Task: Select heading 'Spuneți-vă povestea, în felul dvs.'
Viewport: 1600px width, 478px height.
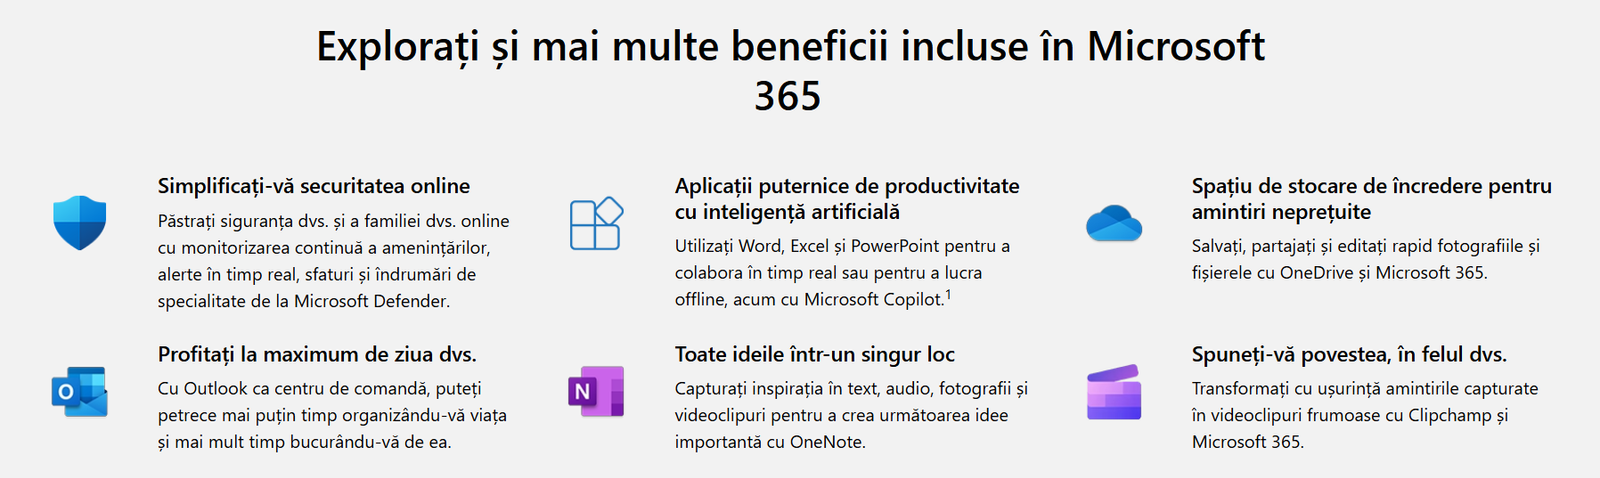Action: 1349,355
